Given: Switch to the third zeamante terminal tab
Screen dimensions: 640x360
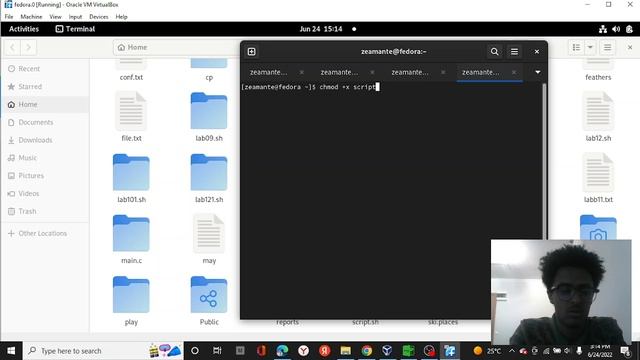Looking at the screenshot, I should (410, 72).
